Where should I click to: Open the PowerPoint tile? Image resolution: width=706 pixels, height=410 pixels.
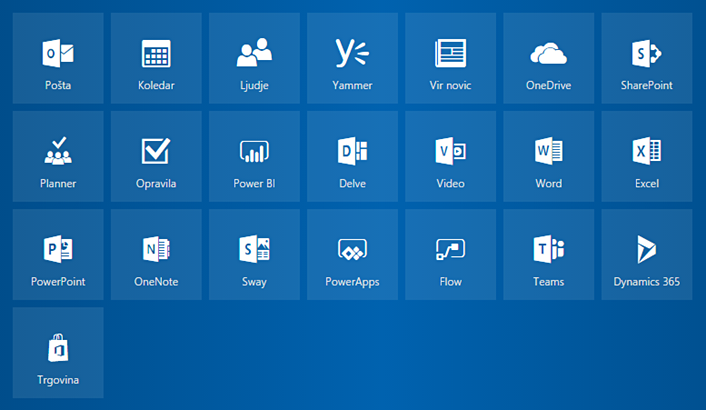coord(58,254)
